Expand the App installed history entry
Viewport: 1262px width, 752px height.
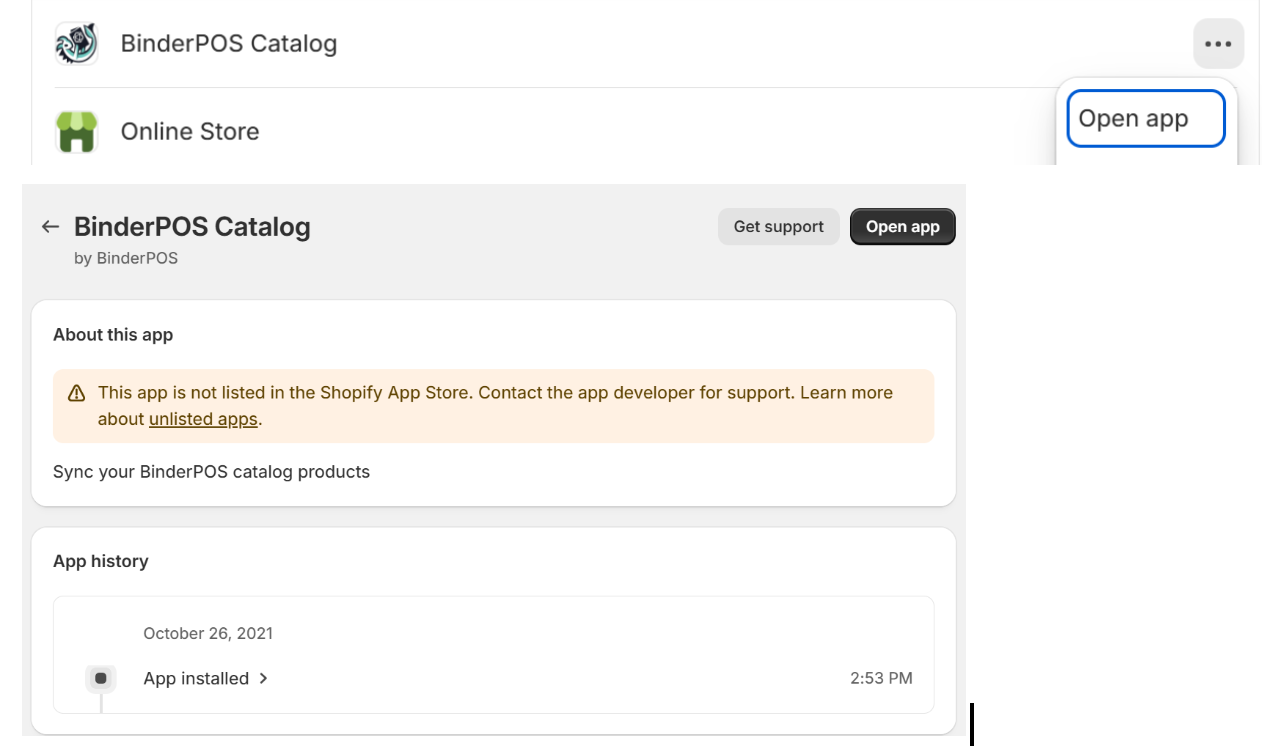tap(206, 678)
